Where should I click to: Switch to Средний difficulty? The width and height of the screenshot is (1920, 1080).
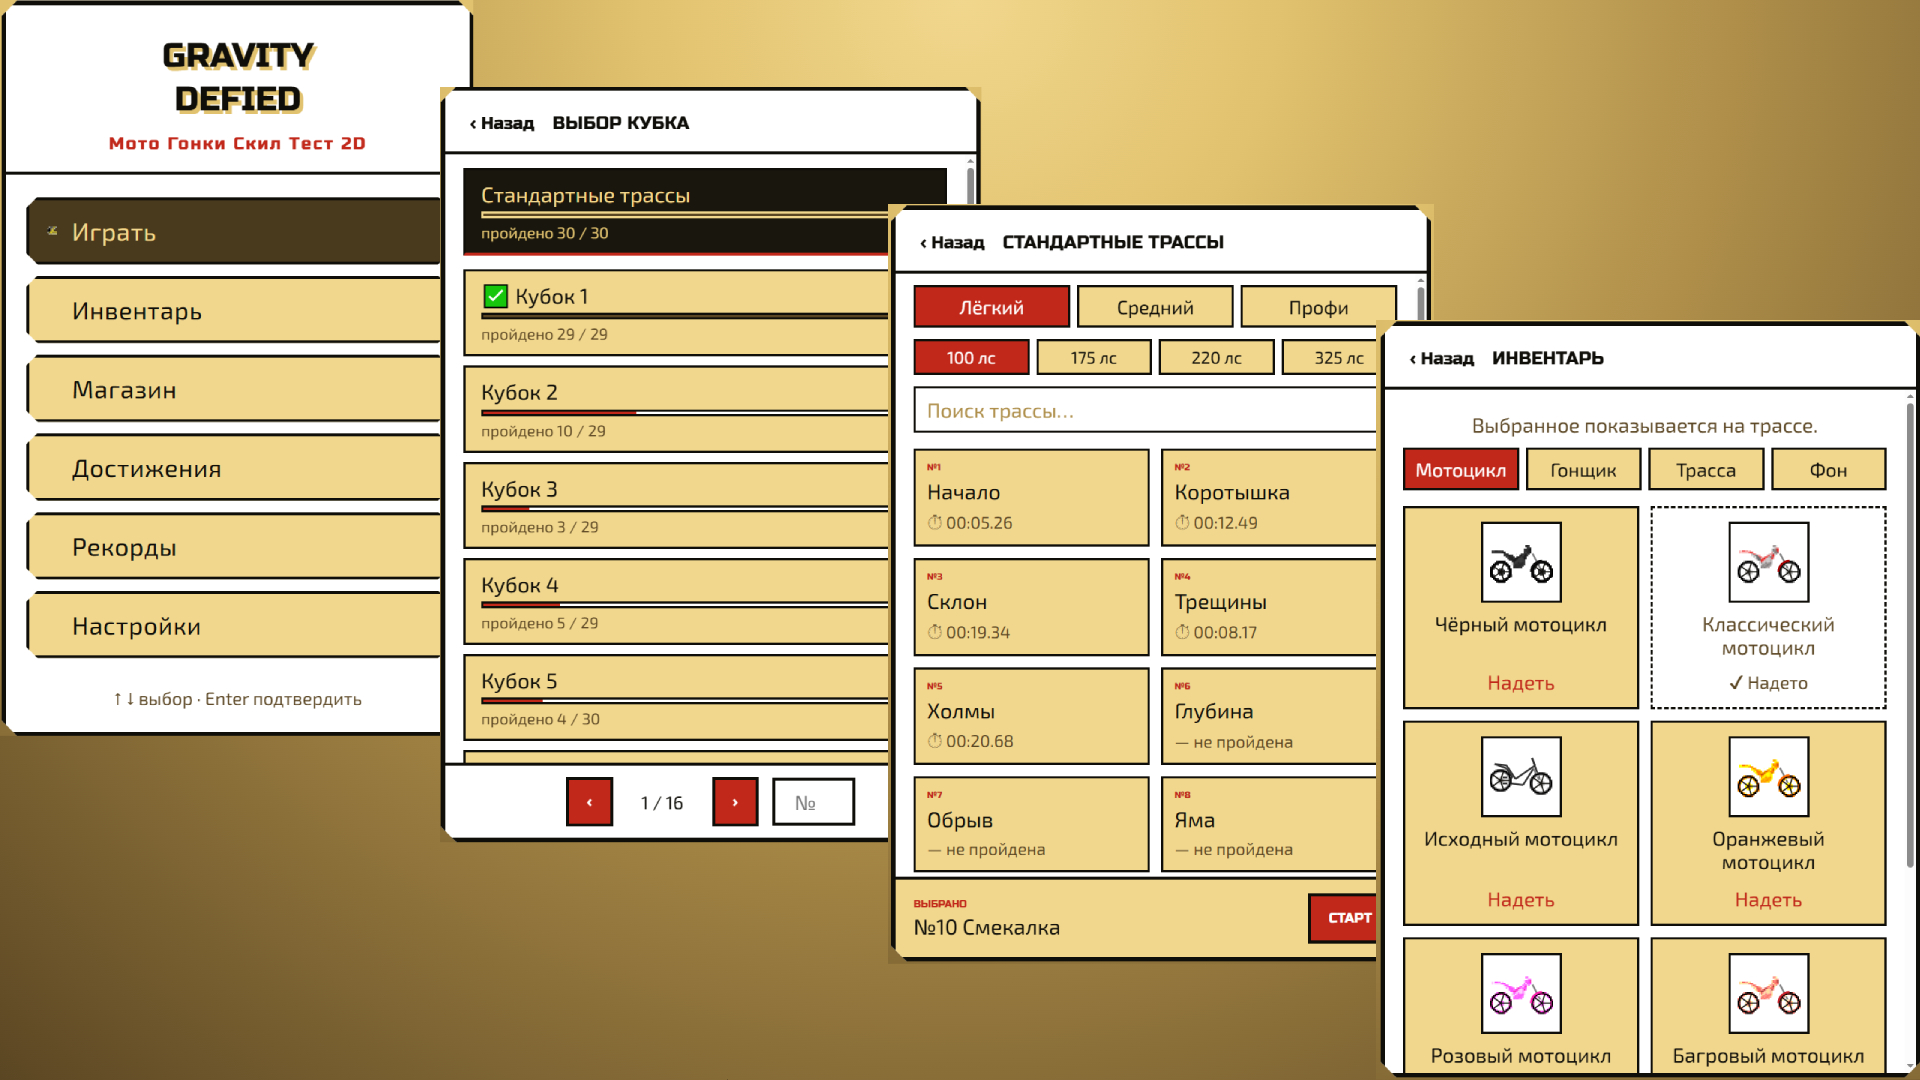(x=1155, y=307)
